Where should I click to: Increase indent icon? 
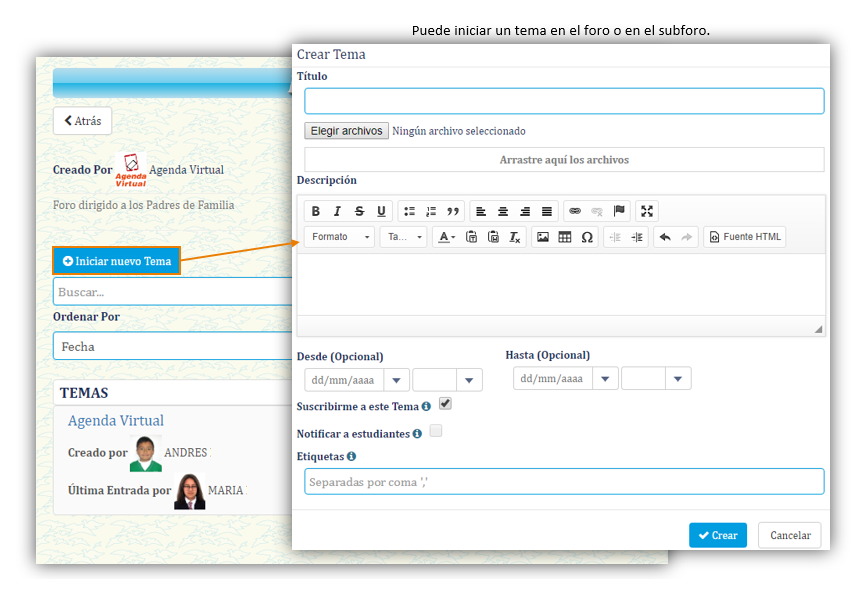[637, 237]
